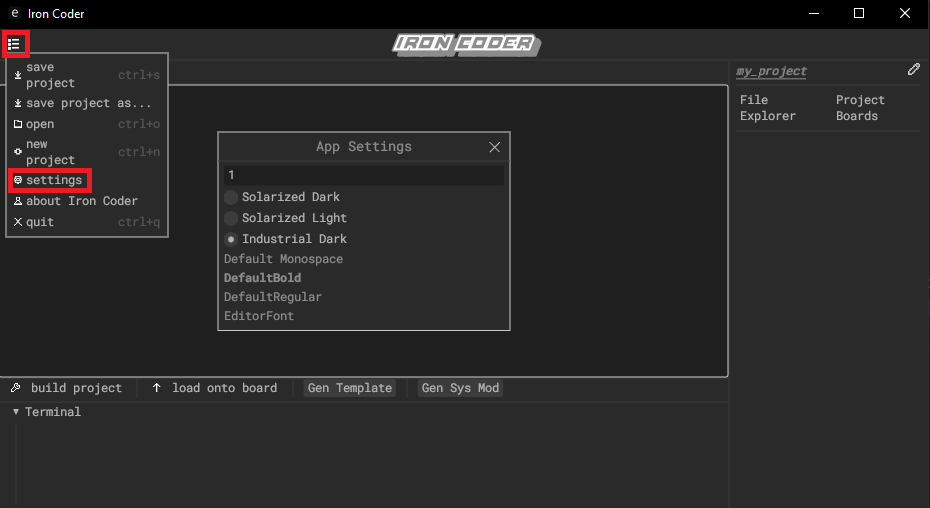Close the App Settings dialog with X
Screen dimensions: 930x508
click(494, 147)
